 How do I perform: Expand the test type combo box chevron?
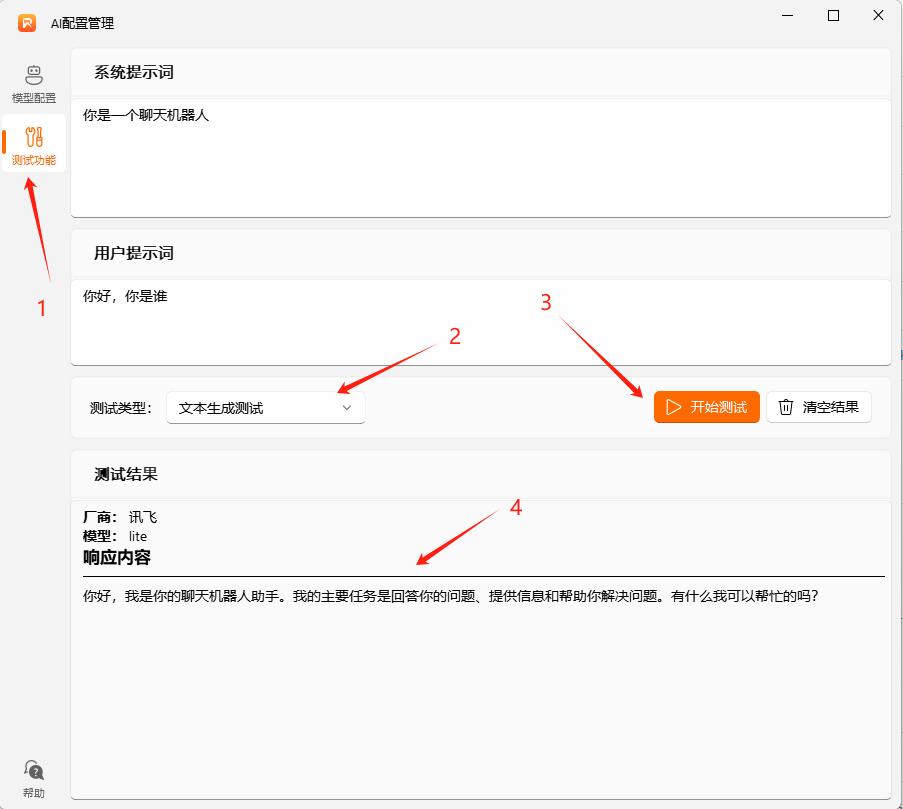pos(347,407)
